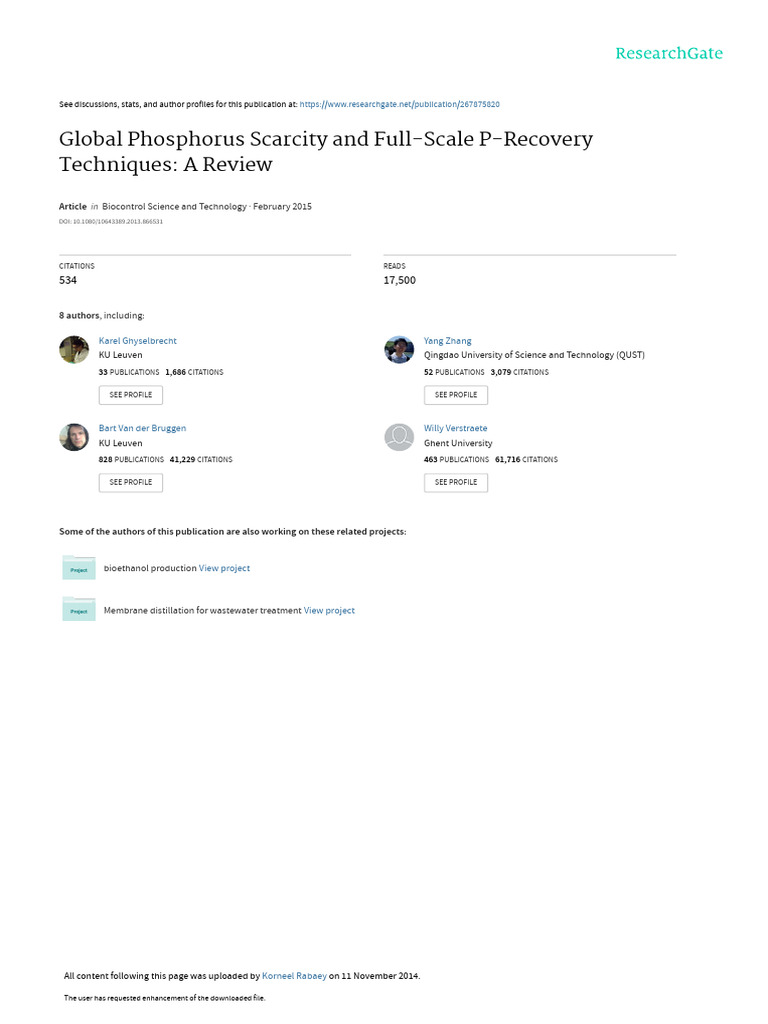Click Bart Van der Bruggen's profile photo
This screenshot has width=768, height=1024.
(x=74, y=437)
